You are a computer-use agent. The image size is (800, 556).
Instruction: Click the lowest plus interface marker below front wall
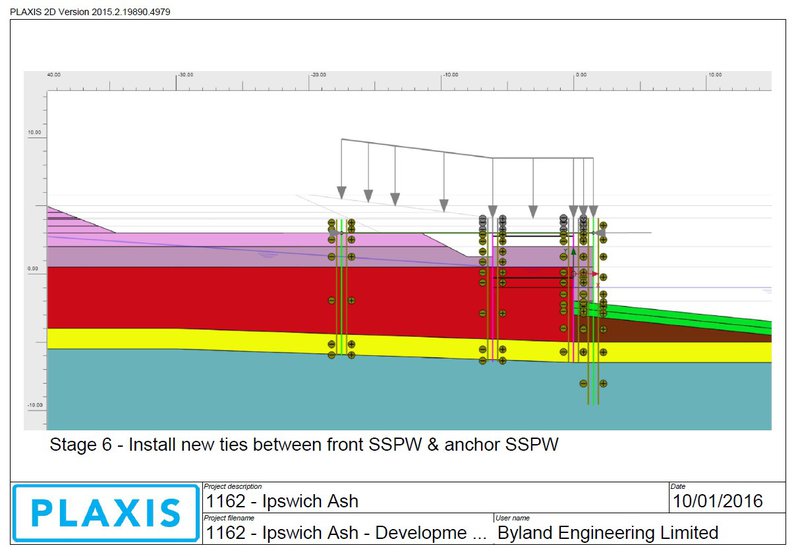604,383
